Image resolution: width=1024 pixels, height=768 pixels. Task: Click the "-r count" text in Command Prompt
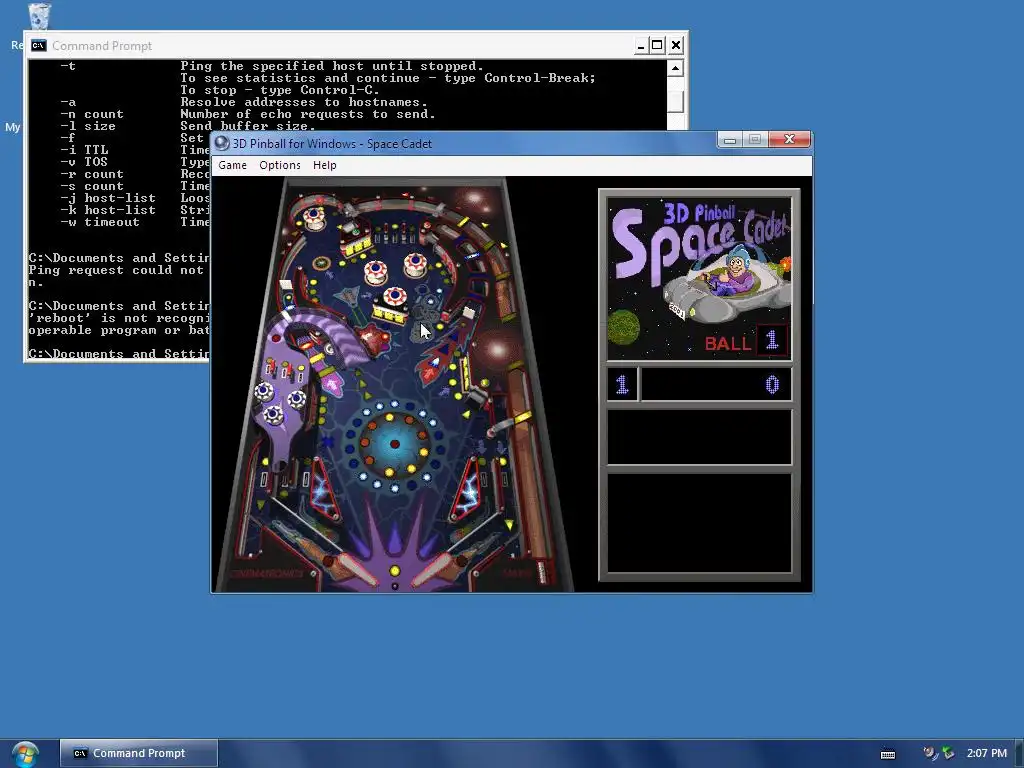pos(92,174)
